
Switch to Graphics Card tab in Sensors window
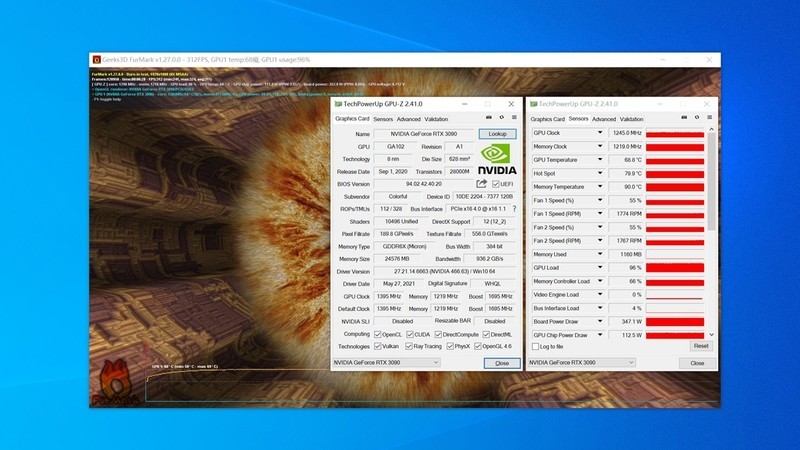(x=547, y=119)
